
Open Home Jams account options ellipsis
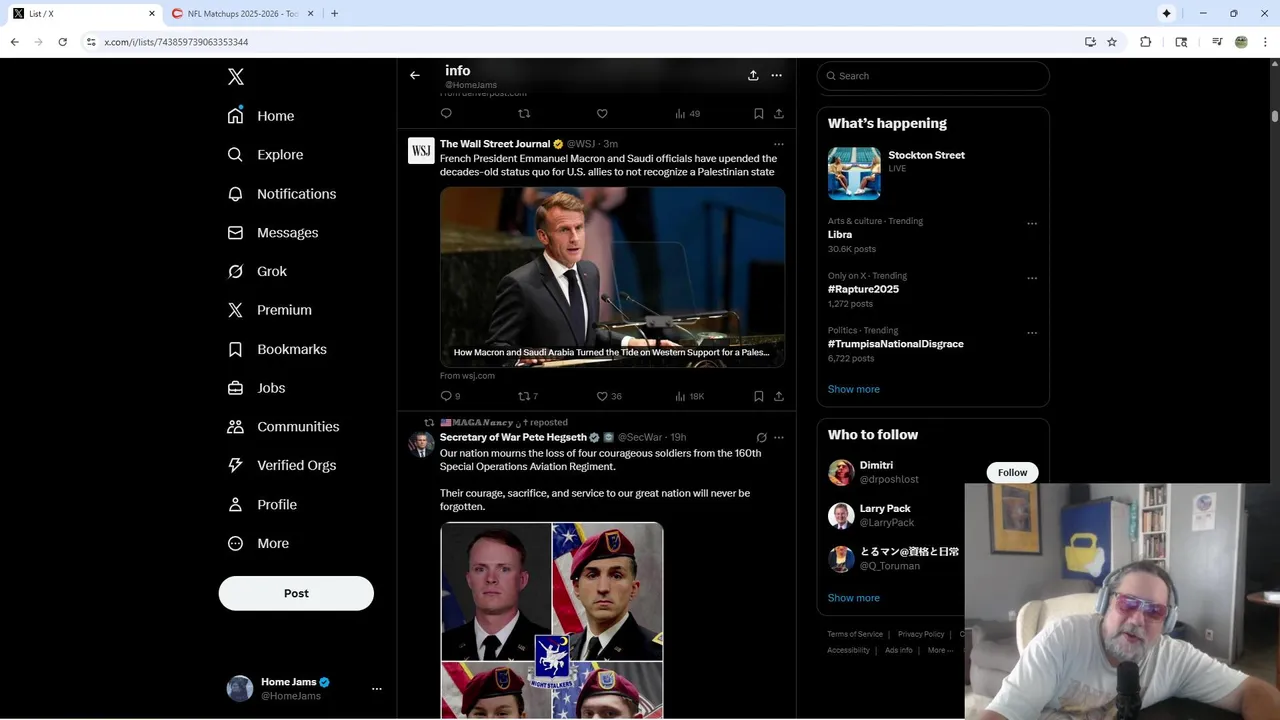point(376,689)
